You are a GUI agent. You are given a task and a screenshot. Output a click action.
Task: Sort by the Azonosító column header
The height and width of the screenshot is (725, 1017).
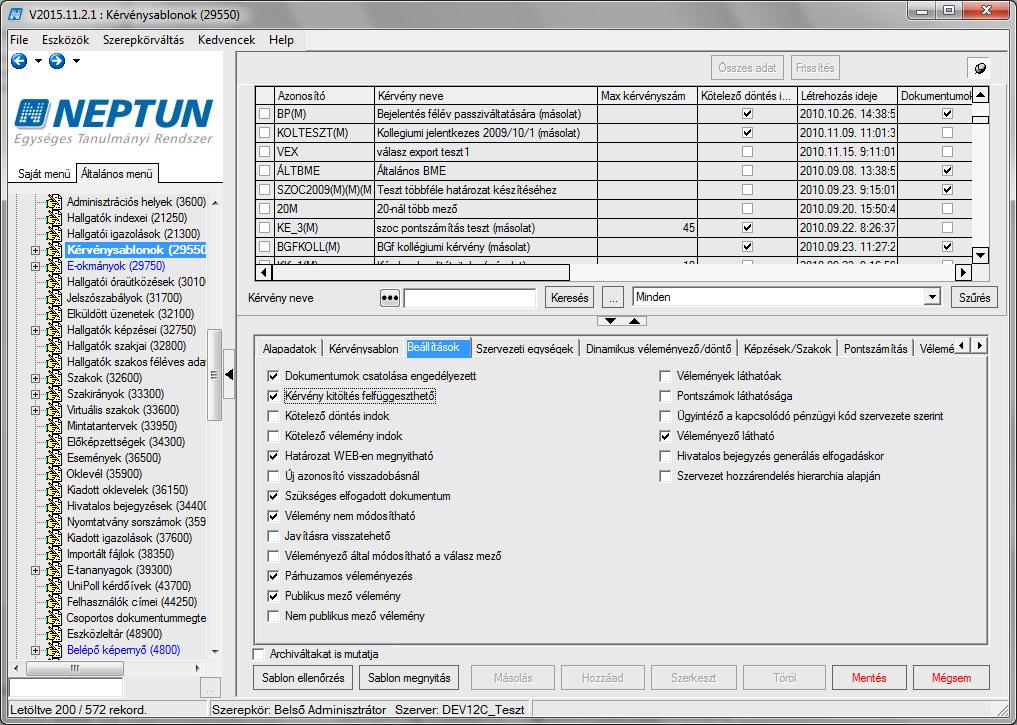click(324, 96)
